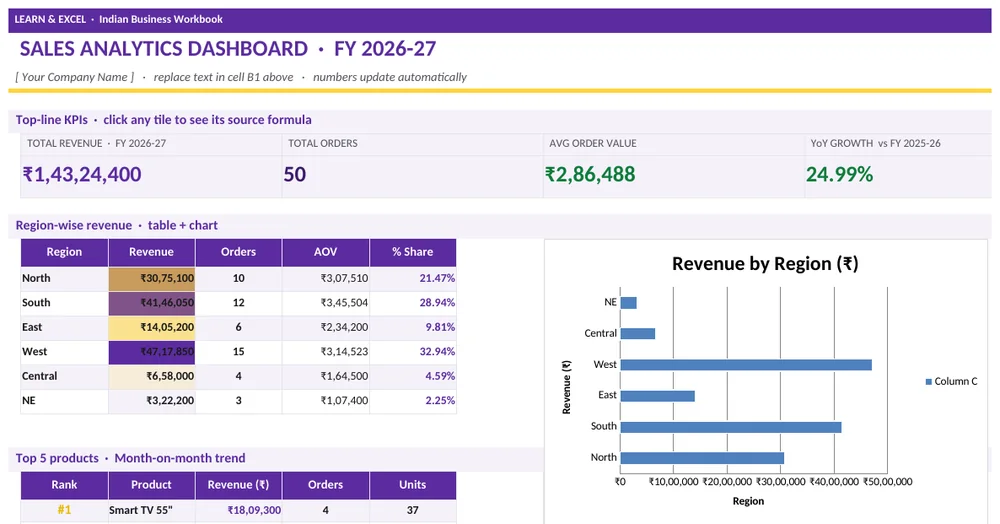Select the South region name cell
This screenshot has width=1000, height=524.
point(64,303)
